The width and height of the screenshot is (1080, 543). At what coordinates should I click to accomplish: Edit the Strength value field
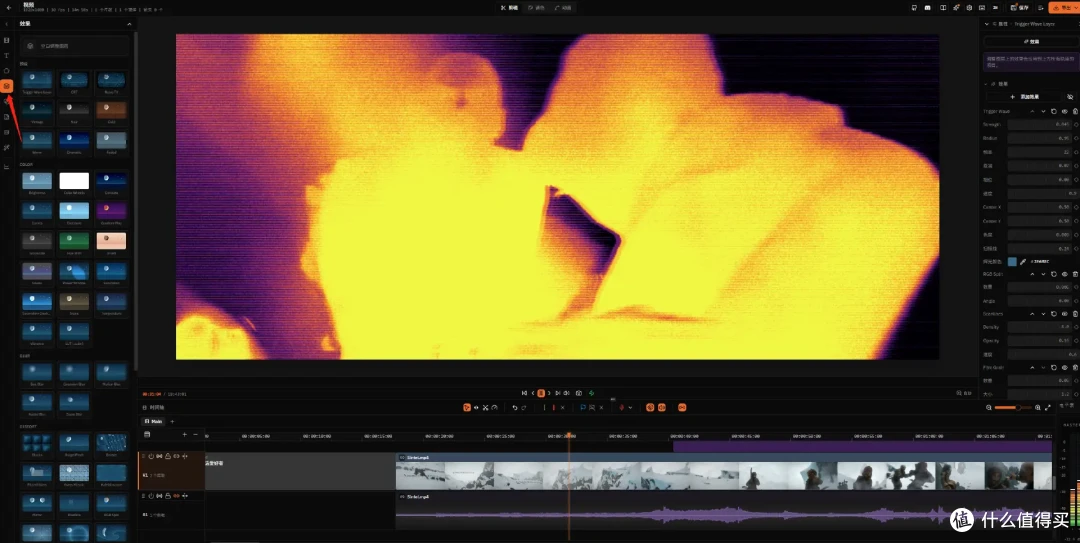click(1039, 125)
